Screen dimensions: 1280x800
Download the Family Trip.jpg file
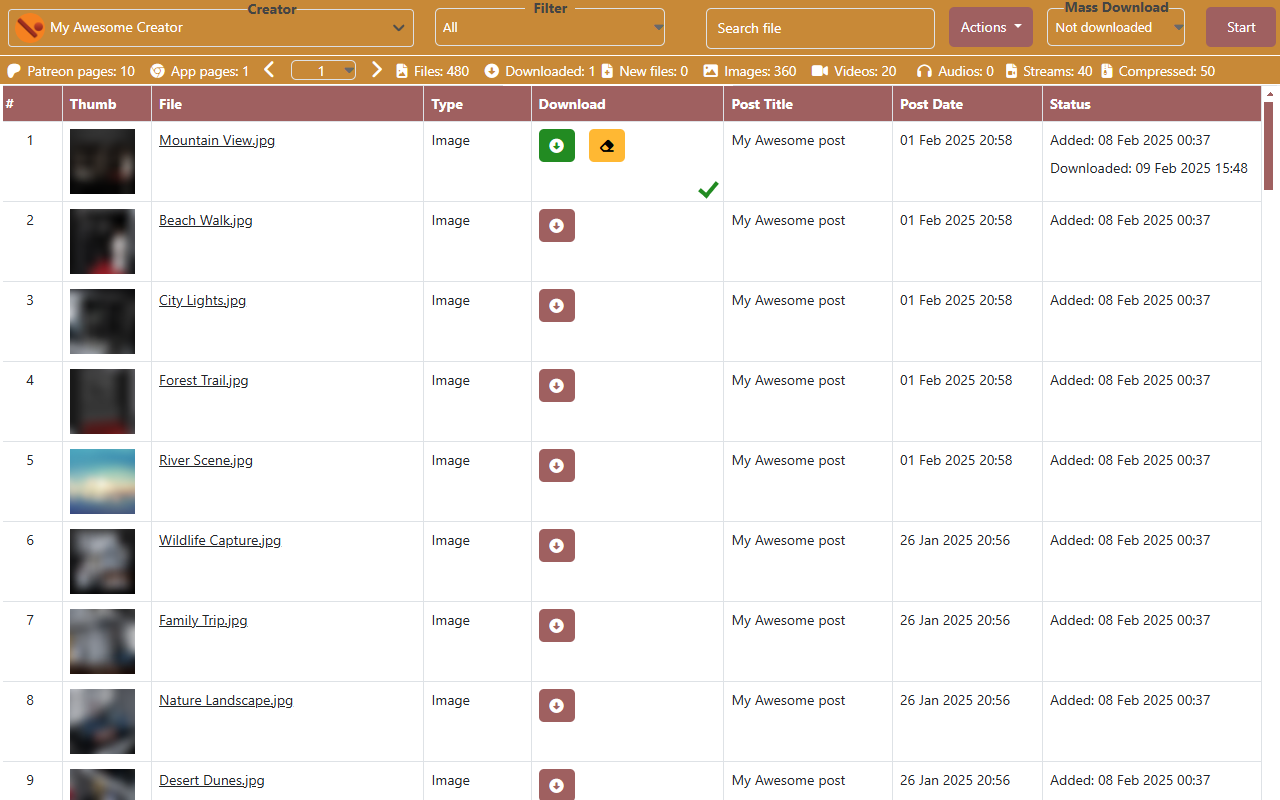(556, 625)
